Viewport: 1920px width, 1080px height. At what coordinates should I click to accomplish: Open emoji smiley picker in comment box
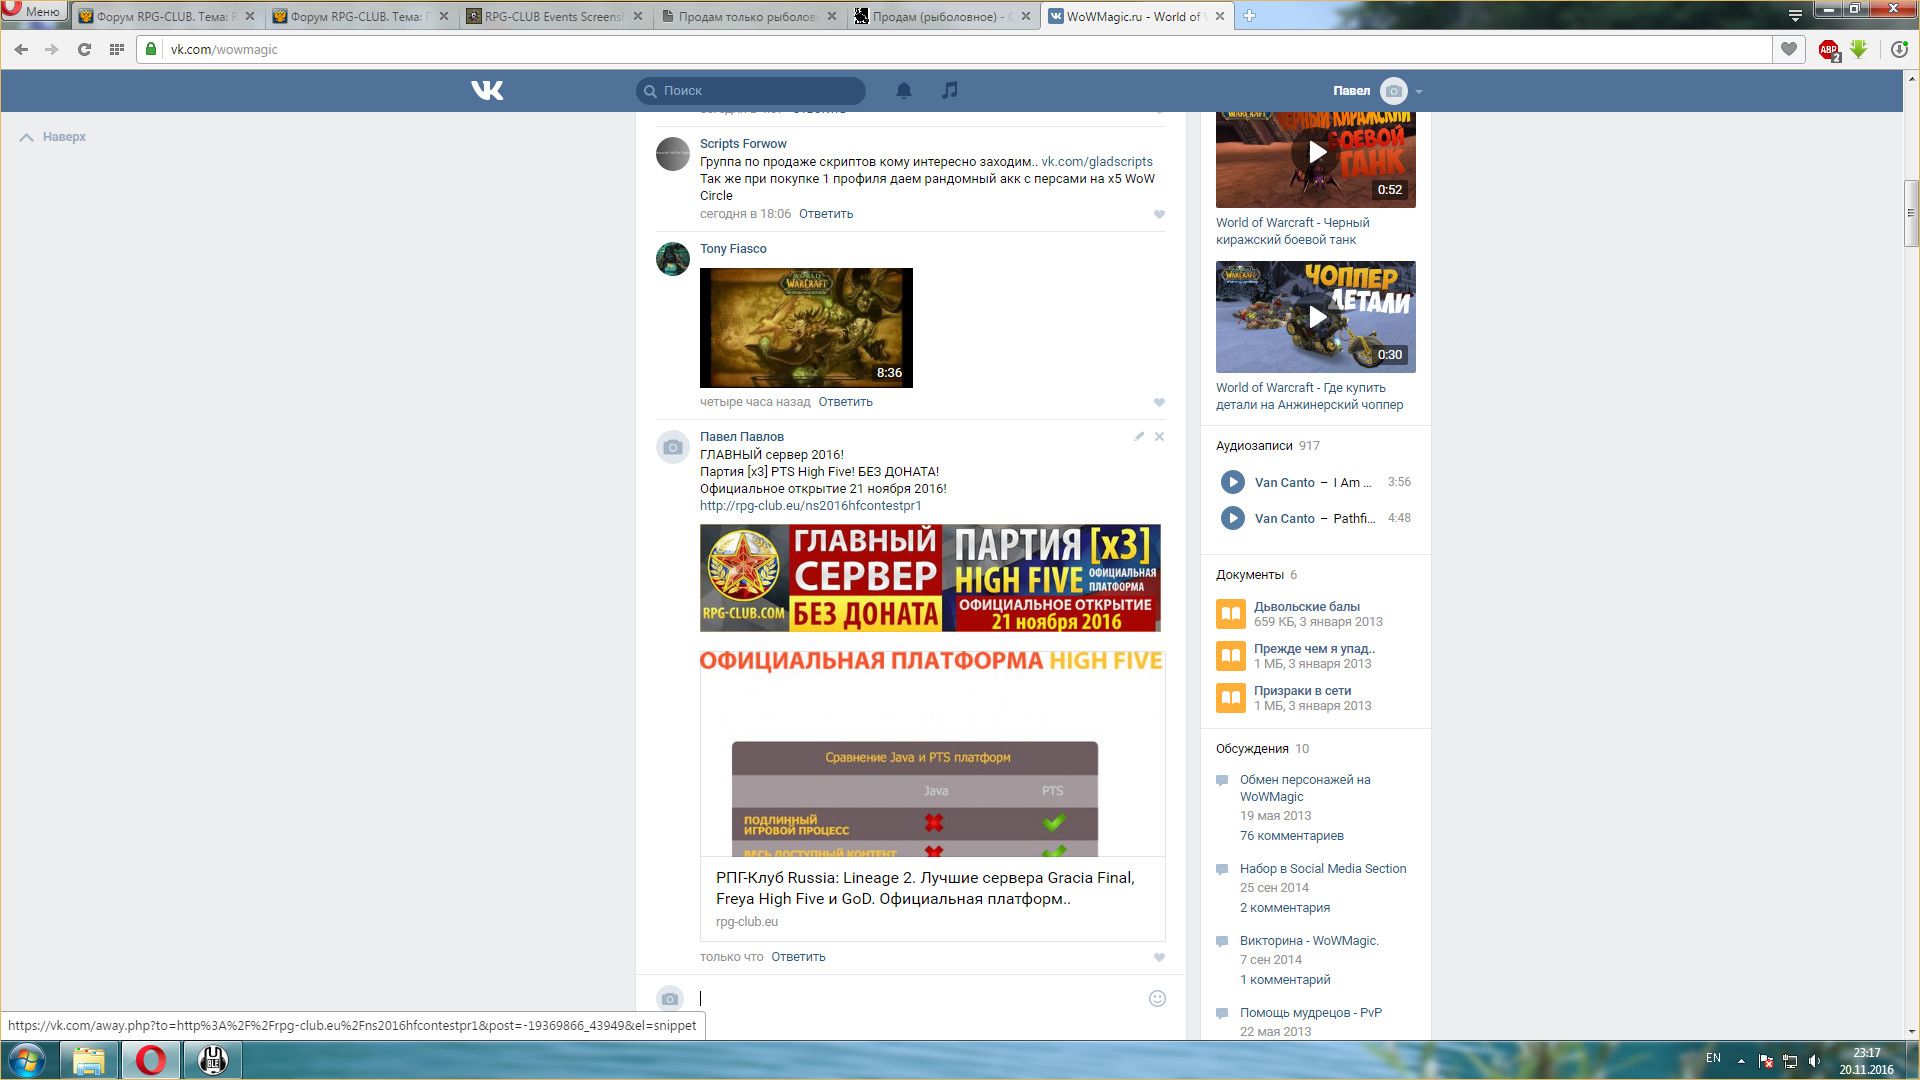1157,998
